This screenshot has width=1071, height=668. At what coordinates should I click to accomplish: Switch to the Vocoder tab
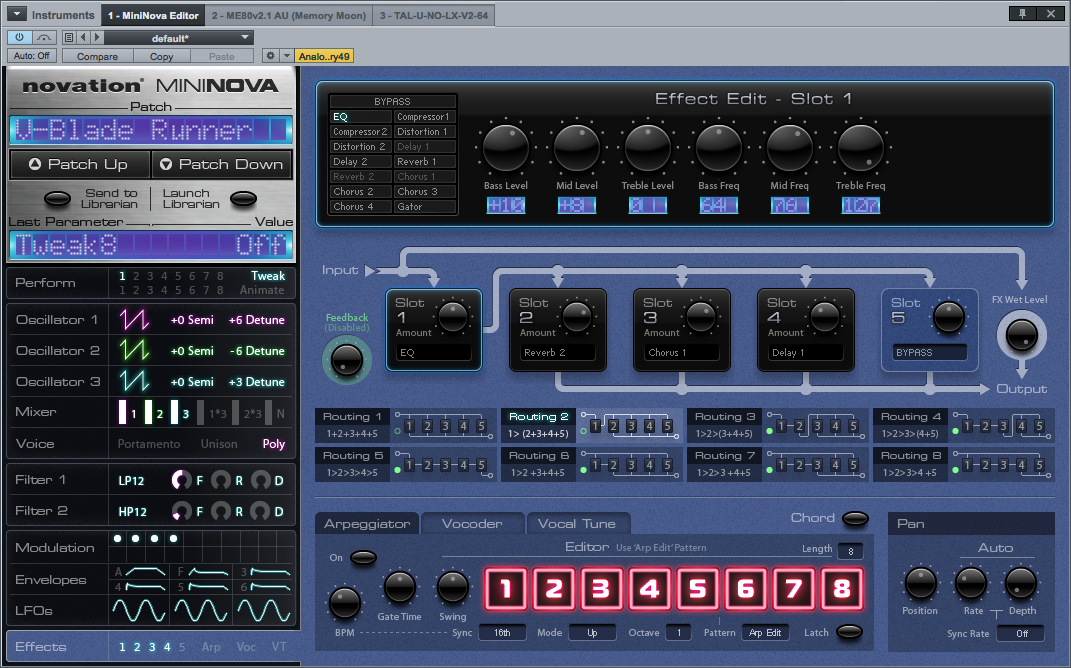(x=473, y=523)
